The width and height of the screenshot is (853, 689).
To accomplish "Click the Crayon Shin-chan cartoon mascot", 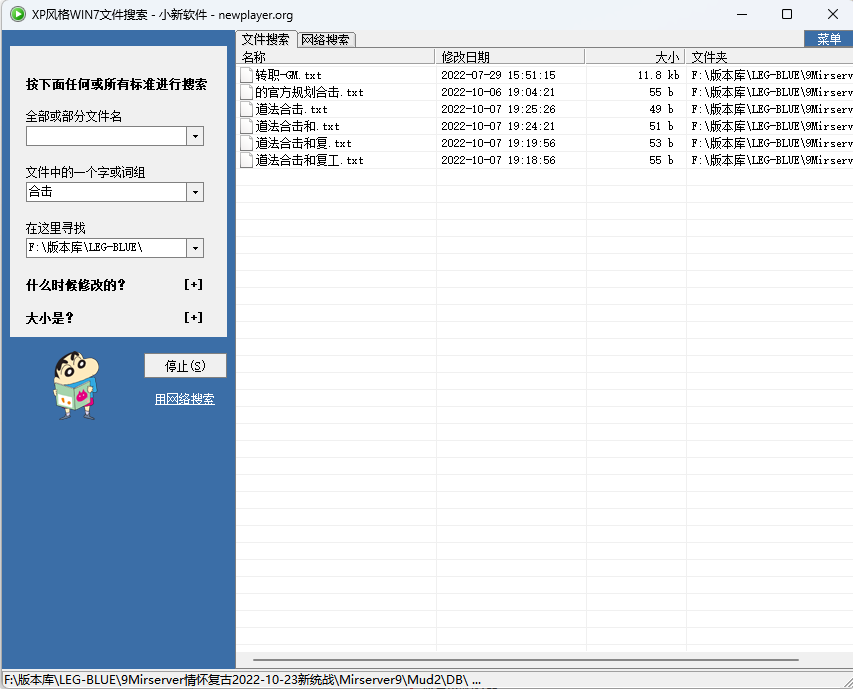I will pyautogui.click(x=77, y=385).
